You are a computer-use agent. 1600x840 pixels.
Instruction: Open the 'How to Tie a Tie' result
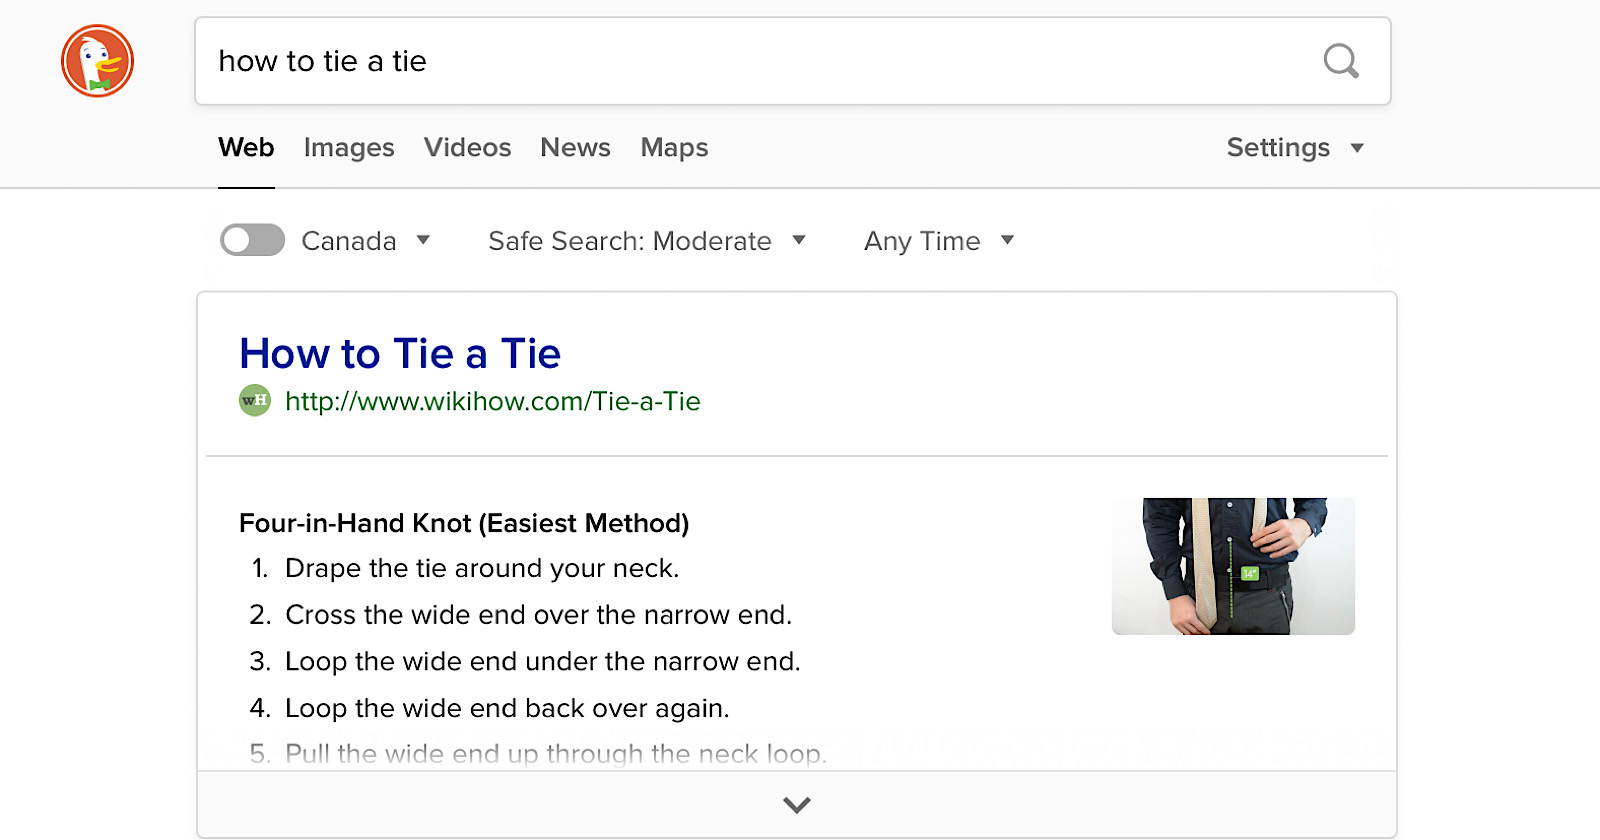coord(399,353)
